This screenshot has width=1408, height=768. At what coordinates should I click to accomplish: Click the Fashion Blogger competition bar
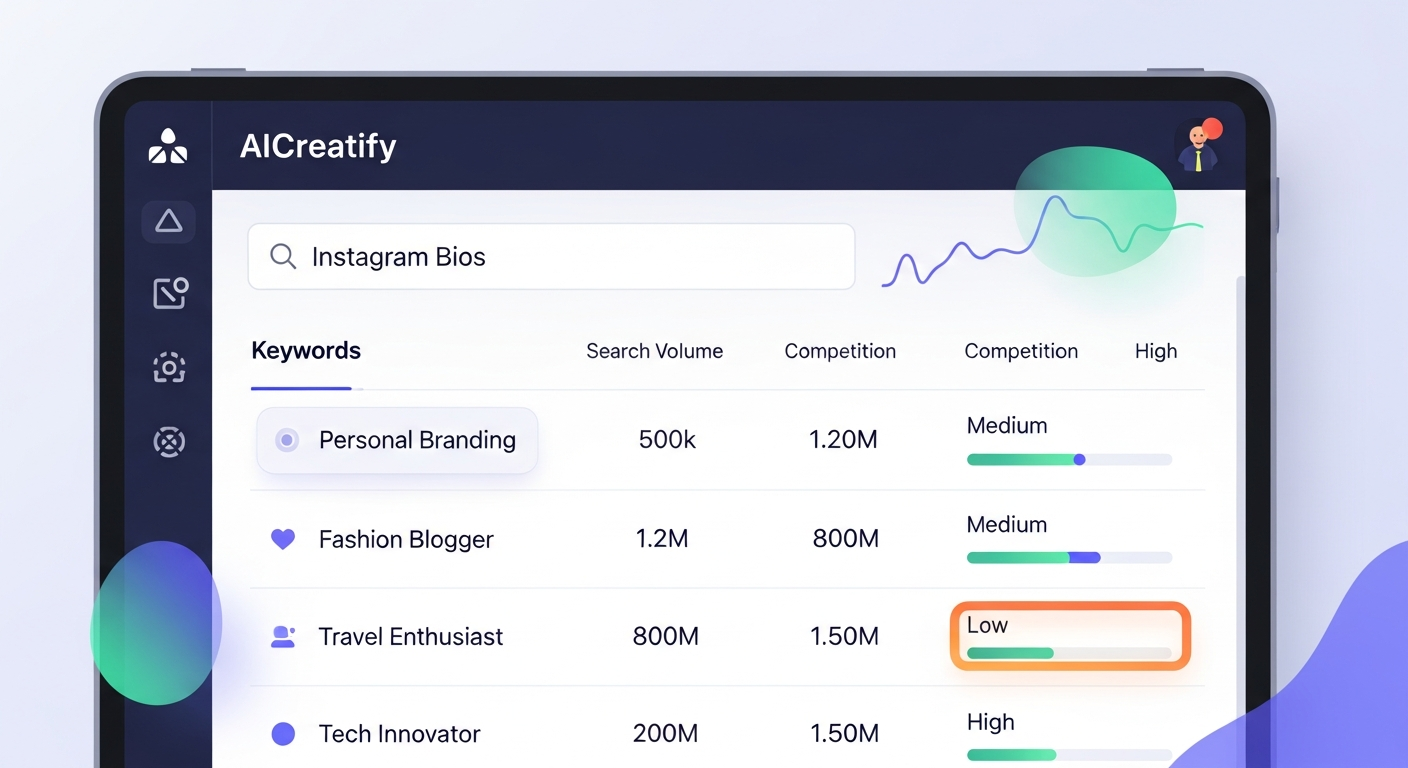[1069, 557]
